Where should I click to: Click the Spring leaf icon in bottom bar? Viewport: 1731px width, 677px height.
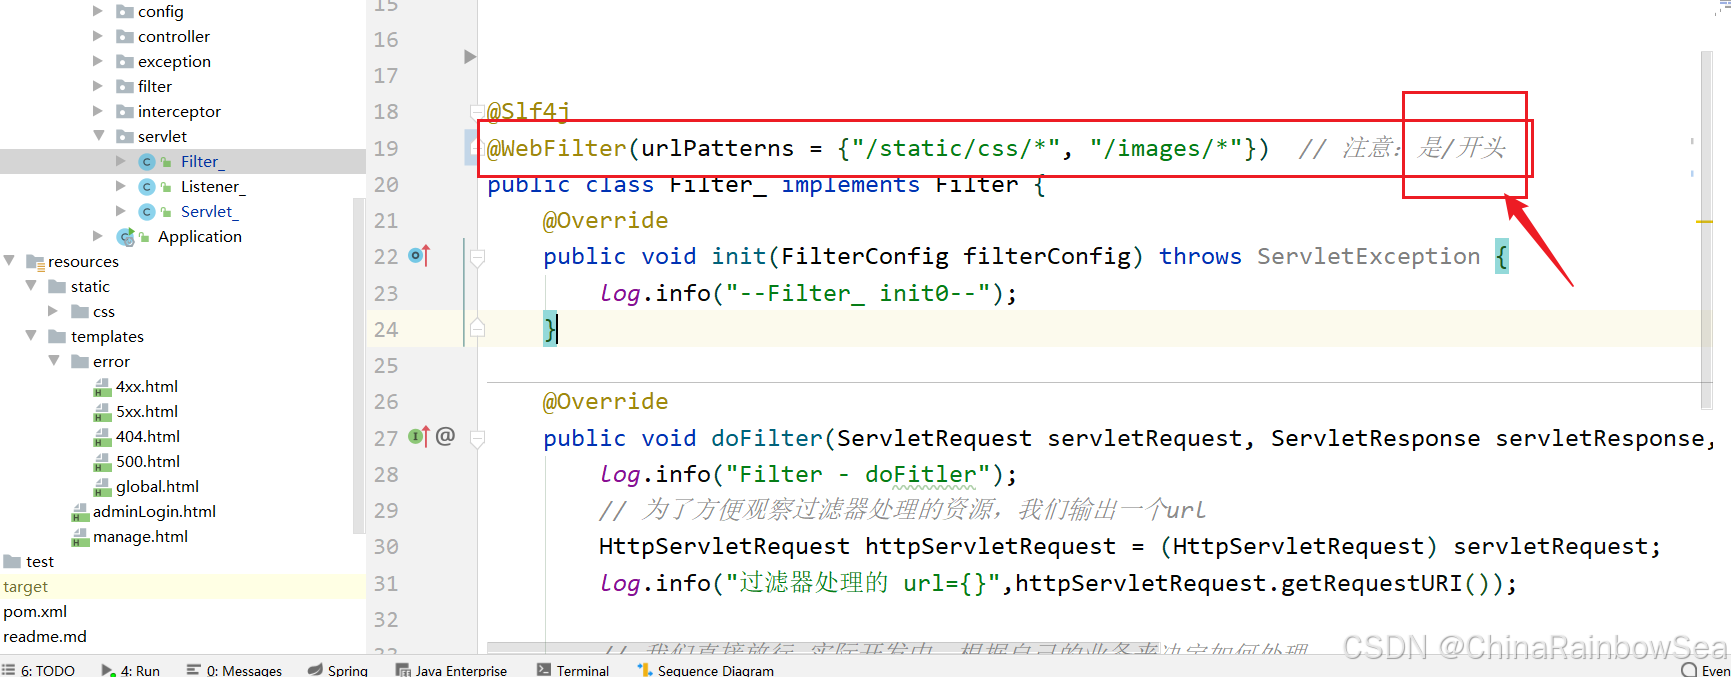point(315,670)
